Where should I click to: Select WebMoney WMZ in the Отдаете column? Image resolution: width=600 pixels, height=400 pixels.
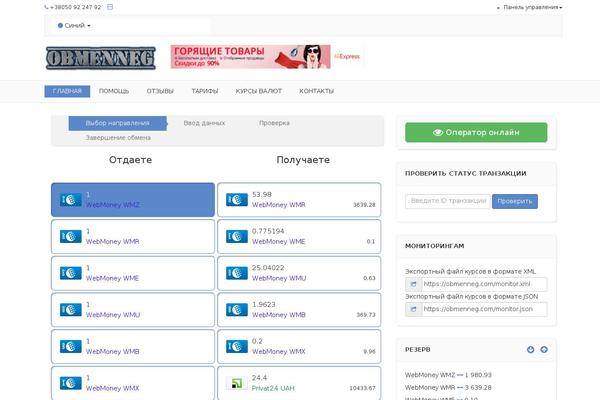pyautogui.click(x=133, y=200)
